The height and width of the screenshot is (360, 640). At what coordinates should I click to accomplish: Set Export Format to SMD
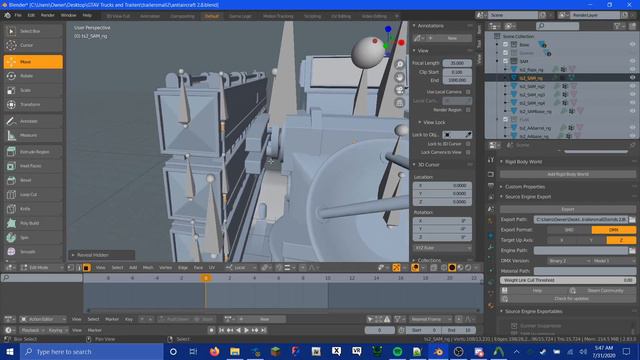[x=569, y=230]
